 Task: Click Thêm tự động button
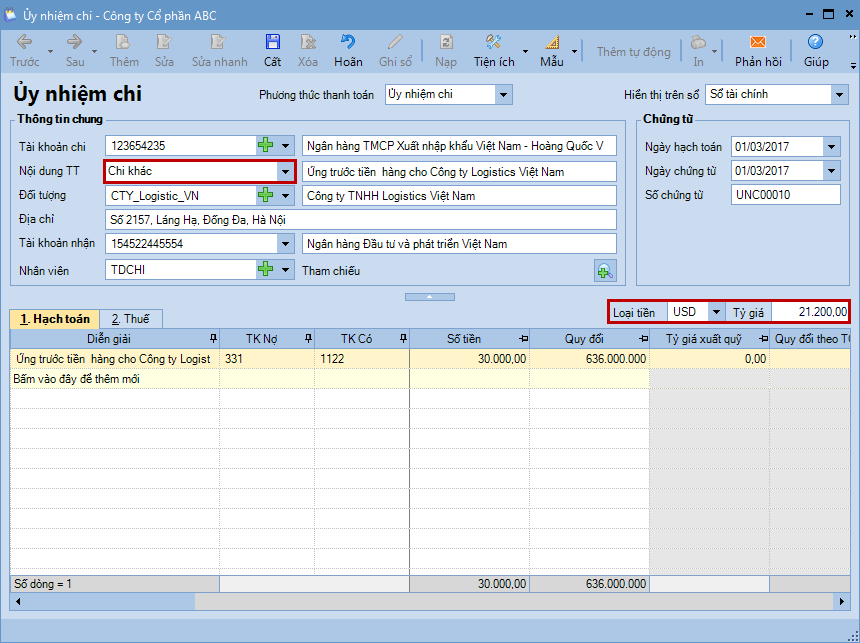coord(633,52)
